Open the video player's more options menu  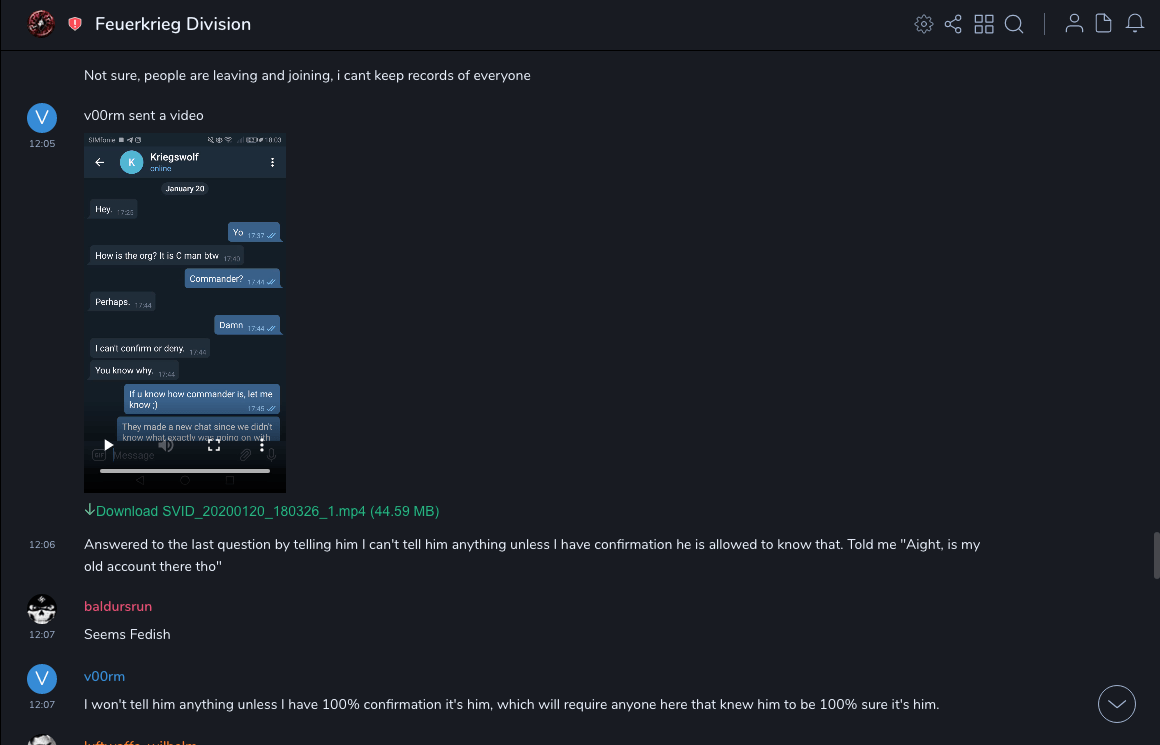pyautogui.click(x=262, y=446)
